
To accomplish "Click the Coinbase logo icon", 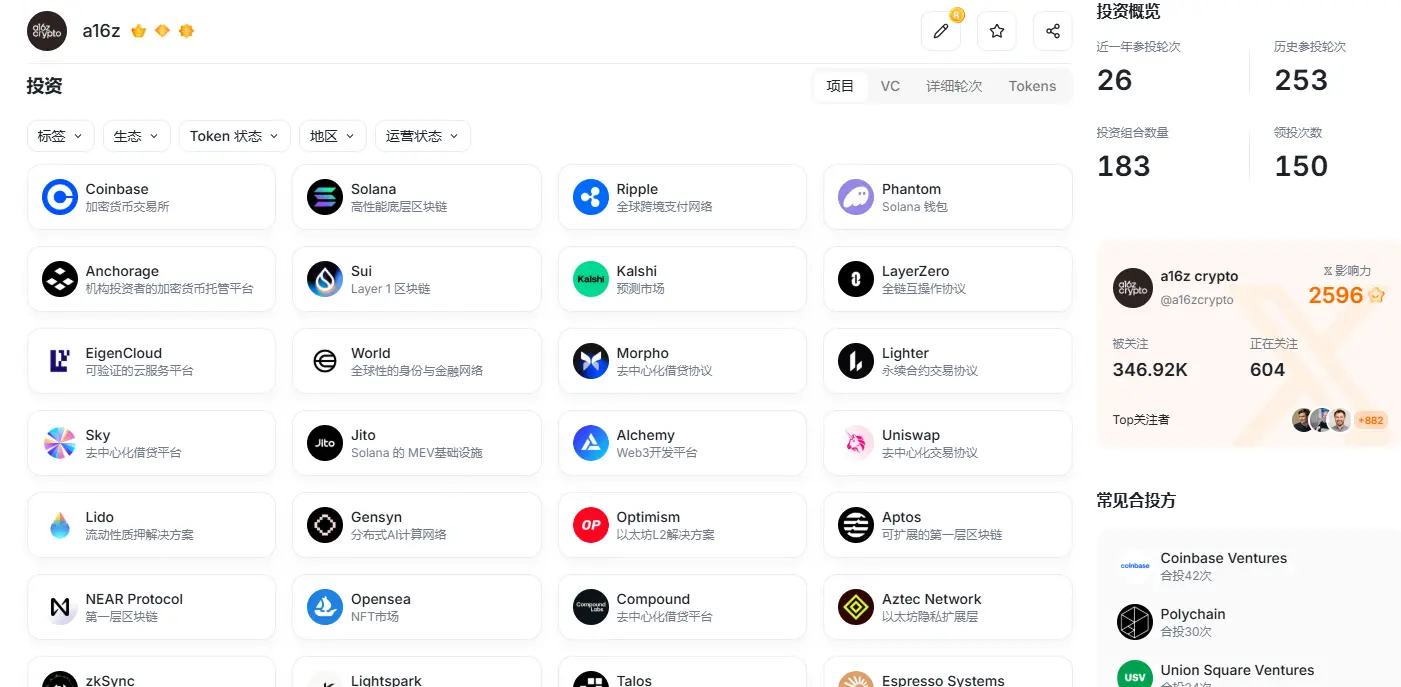I will click(x=60, y=197).
